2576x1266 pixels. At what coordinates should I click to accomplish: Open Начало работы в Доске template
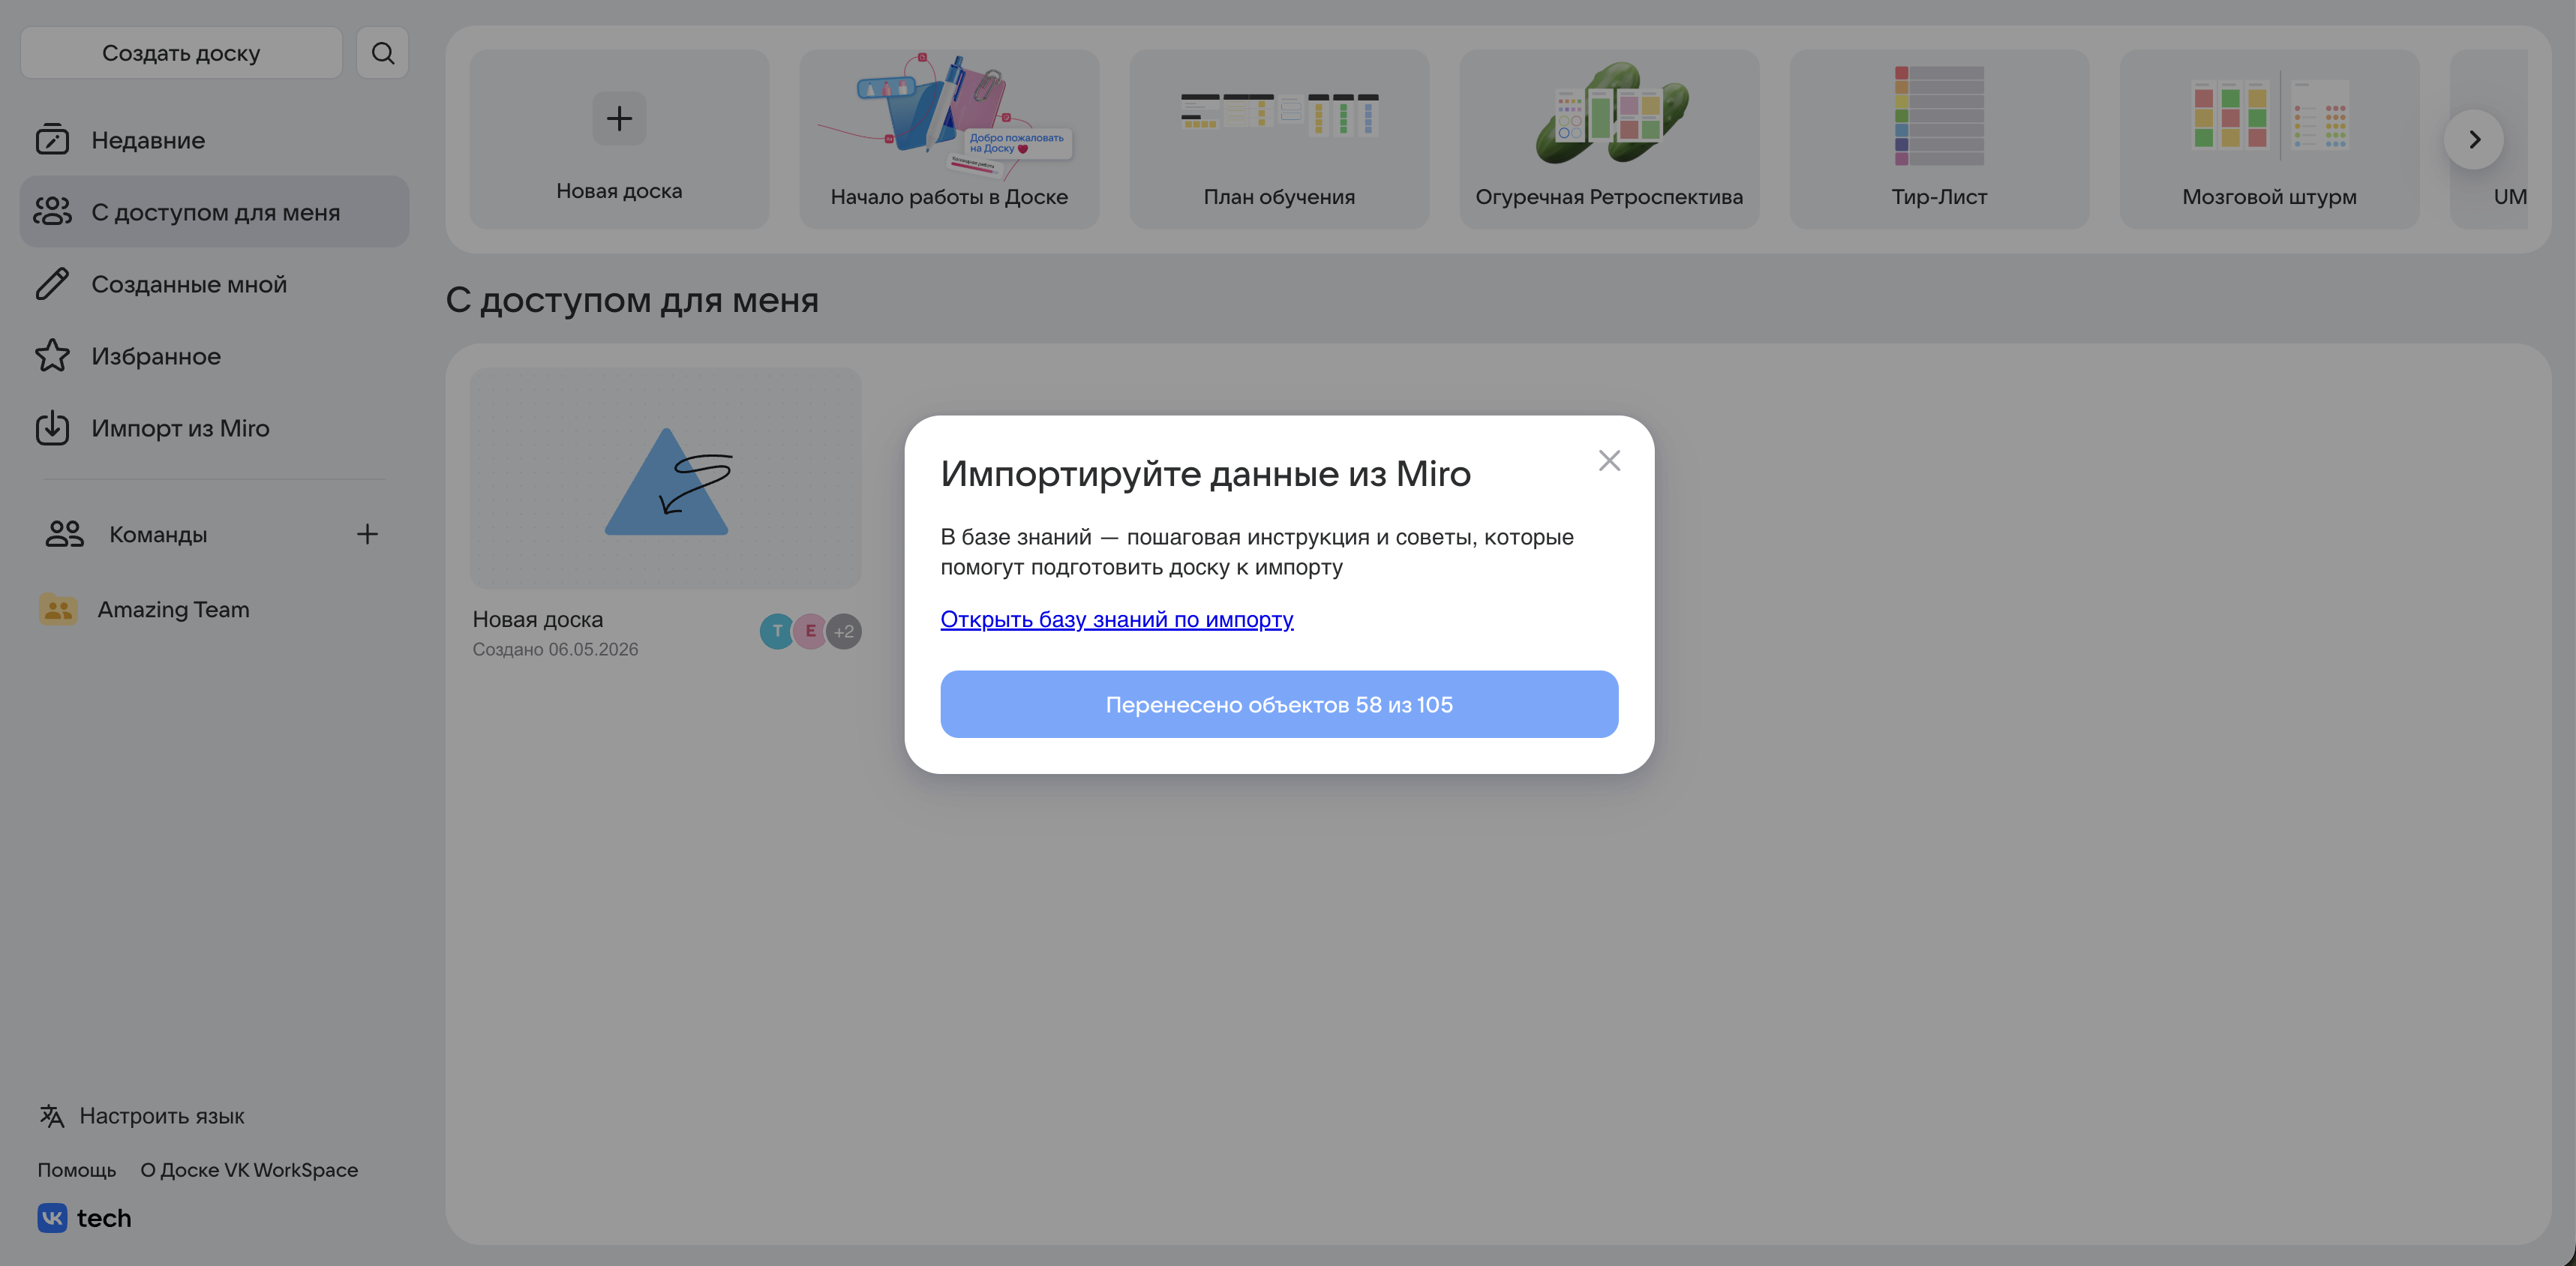click(x=949, y=139)
